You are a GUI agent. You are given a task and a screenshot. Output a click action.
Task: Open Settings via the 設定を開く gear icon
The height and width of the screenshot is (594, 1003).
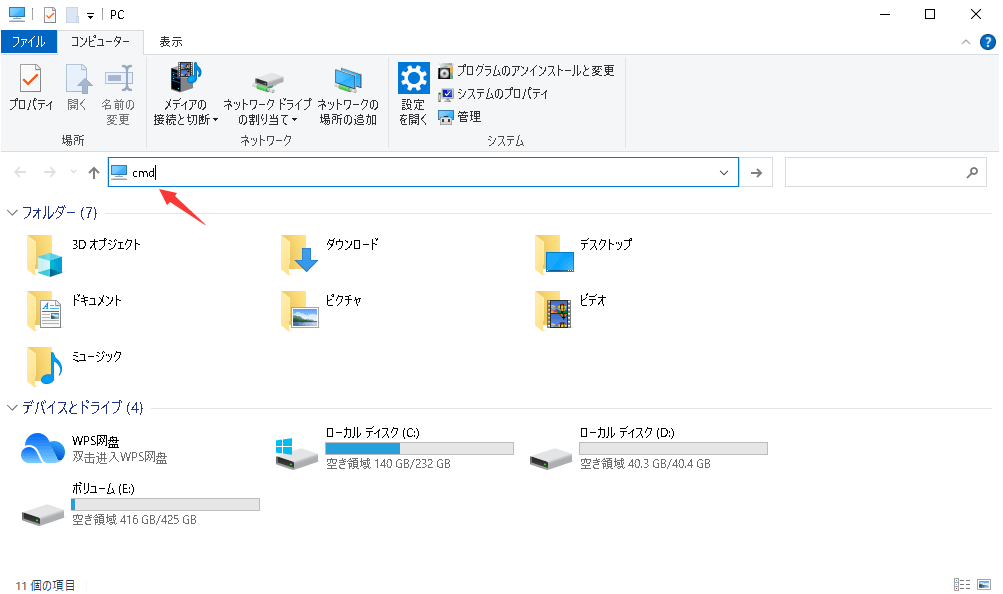412,90
